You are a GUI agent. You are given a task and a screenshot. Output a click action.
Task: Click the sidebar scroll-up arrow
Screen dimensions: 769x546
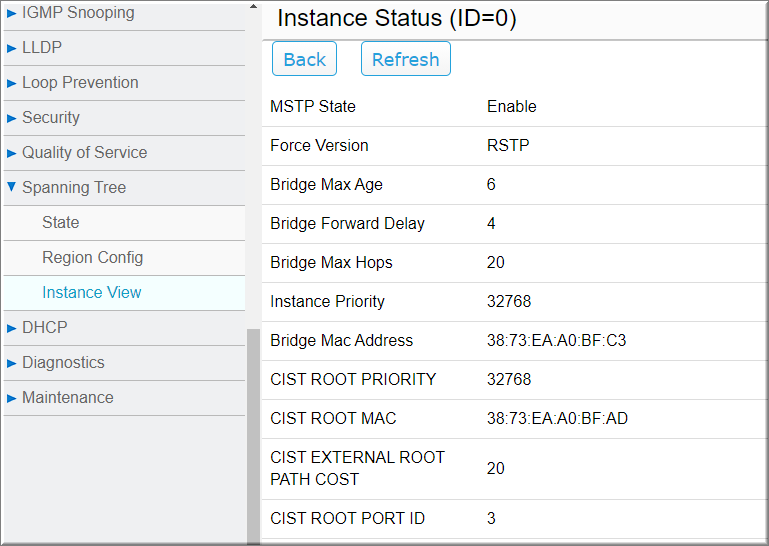point(253,6)
